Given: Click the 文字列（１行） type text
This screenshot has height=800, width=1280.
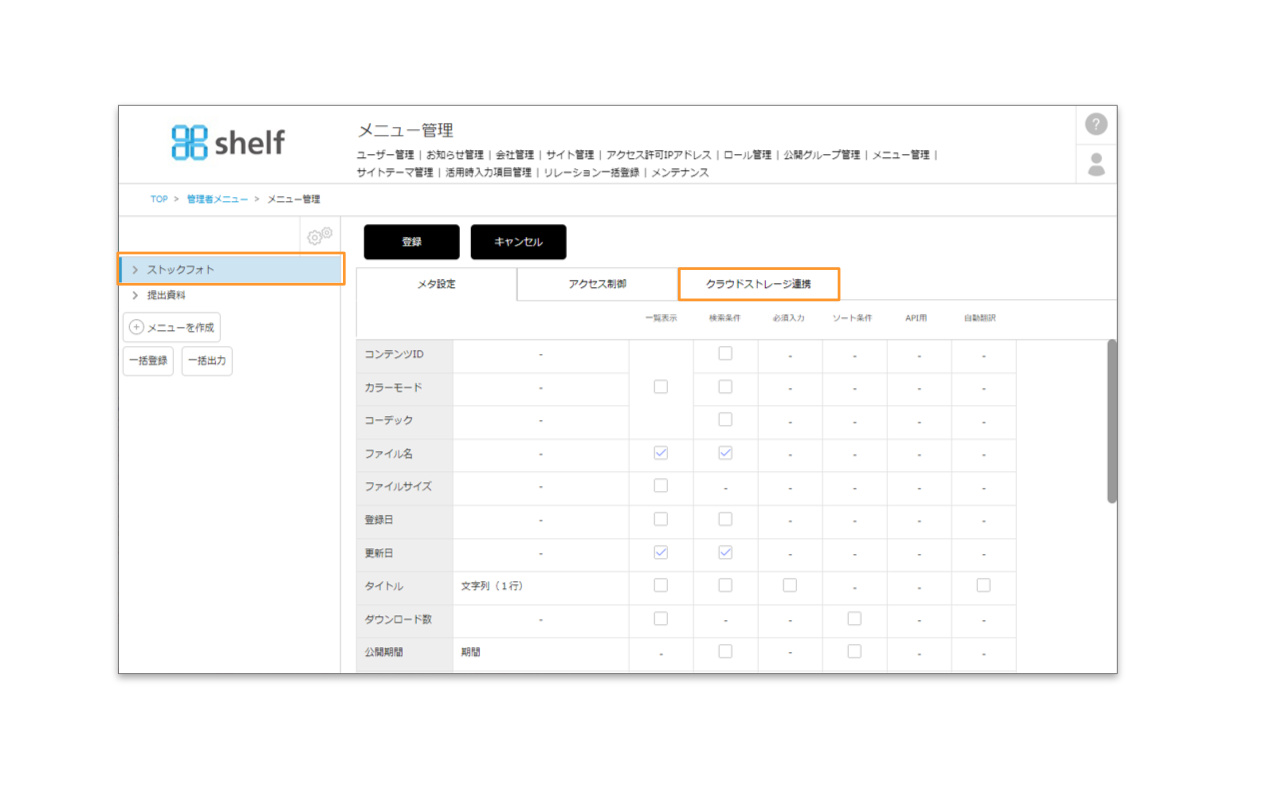Looking at the screenshot, I should (x=492, y=586).
